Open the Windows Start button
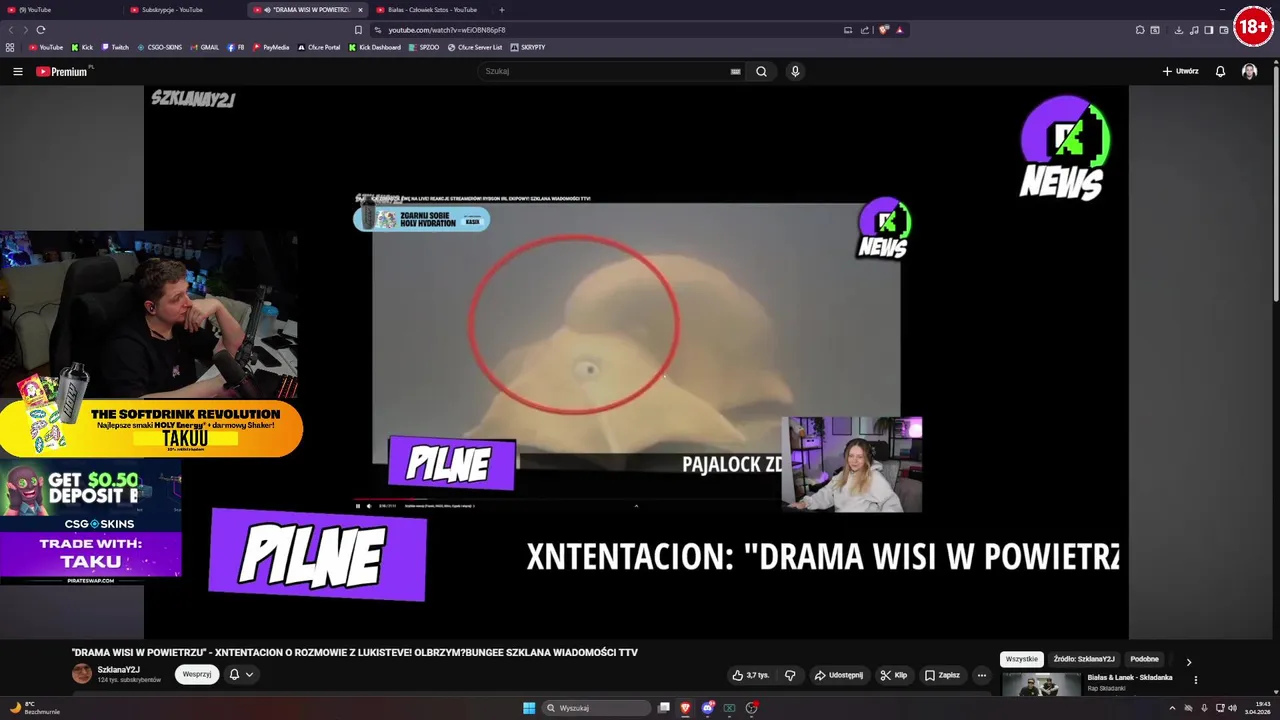 click(x=529, y=708)
